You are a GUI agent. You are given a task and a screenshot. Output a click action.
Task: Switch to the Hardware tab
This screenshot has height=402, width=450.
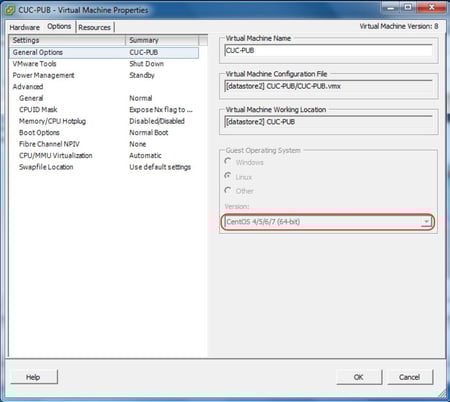(x=24, y=27)
